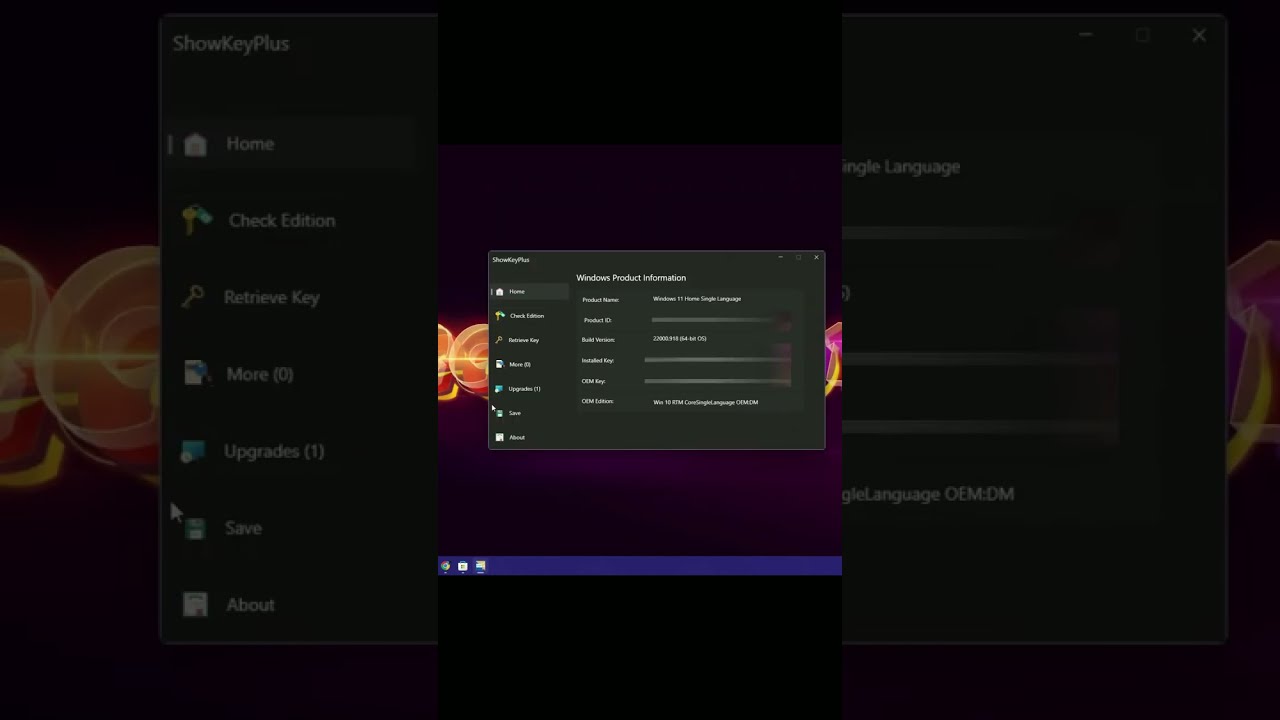Click the Retrieve Key icon in the small center window

499,340
